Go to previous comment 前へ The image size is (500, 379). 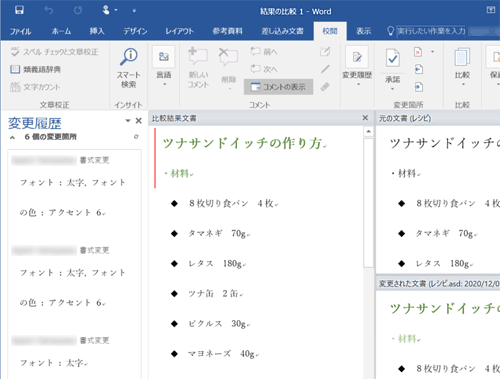point(264,52)
